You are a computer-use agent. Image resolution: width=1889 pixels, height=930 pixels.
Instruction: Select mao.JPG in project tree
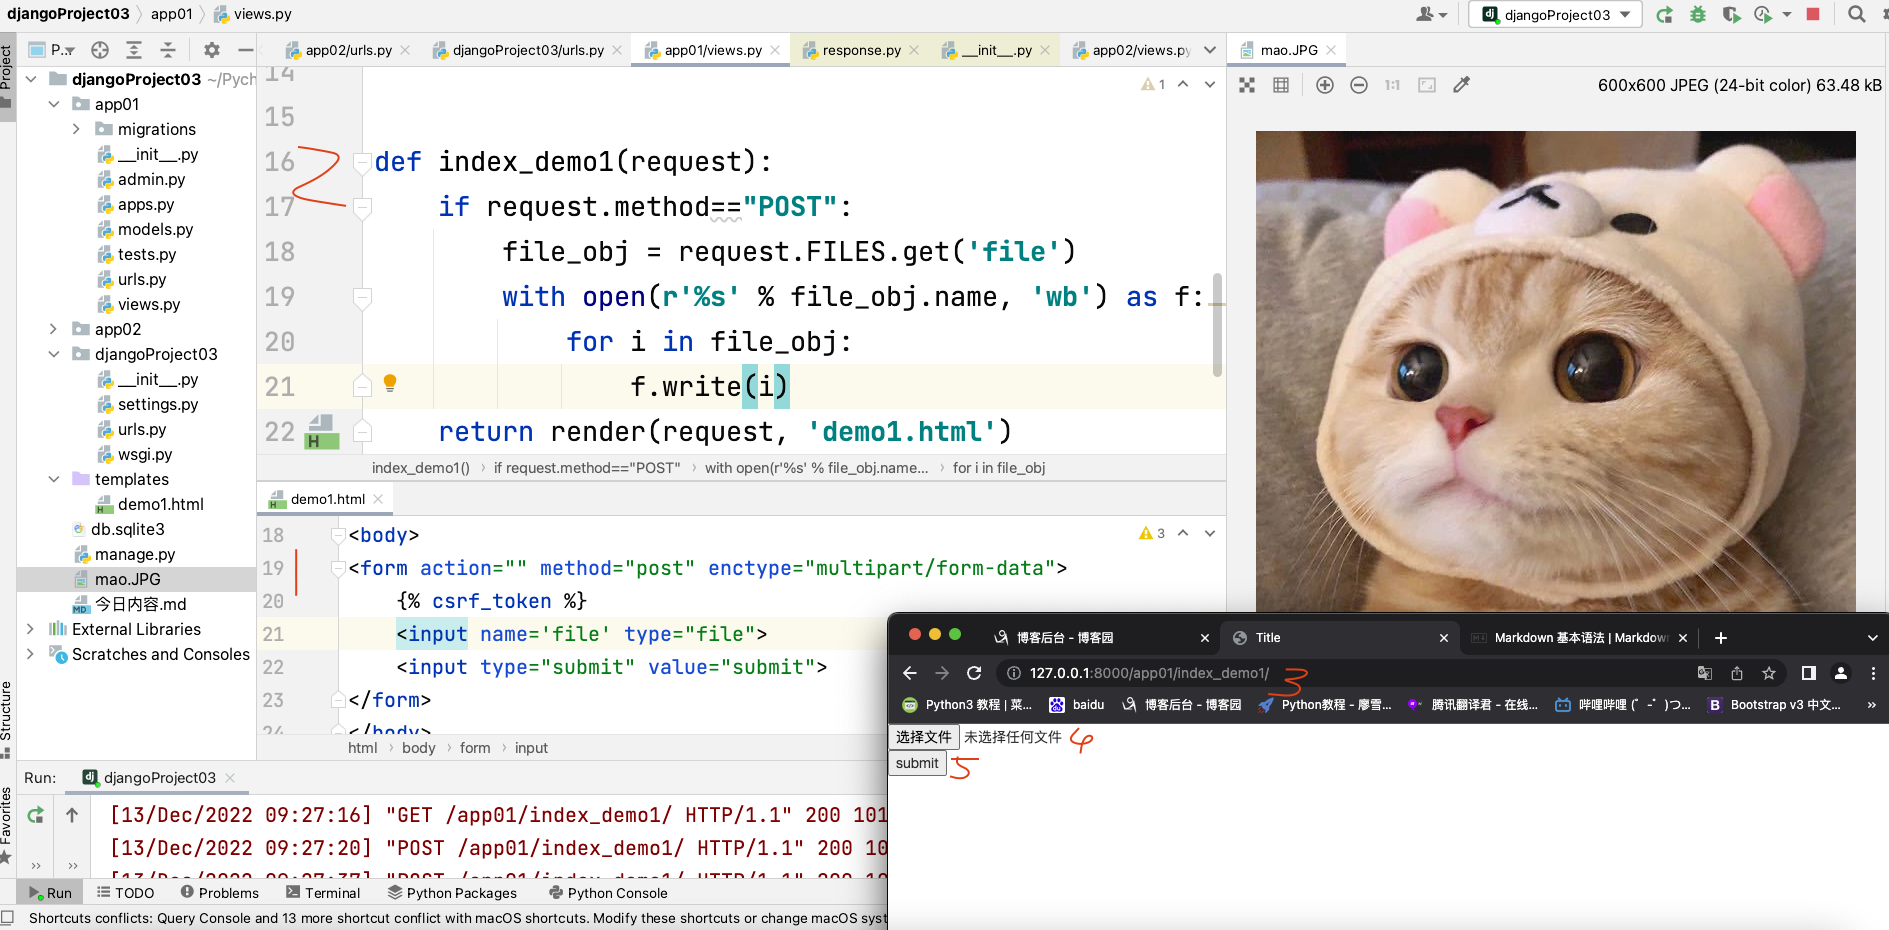pos(127,579)
